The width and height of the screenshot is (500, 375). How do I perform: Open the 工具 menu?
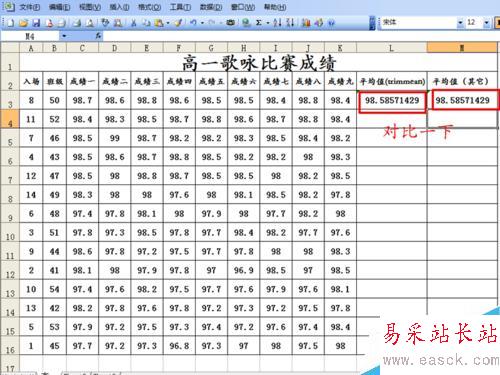(x=180, y=7)
